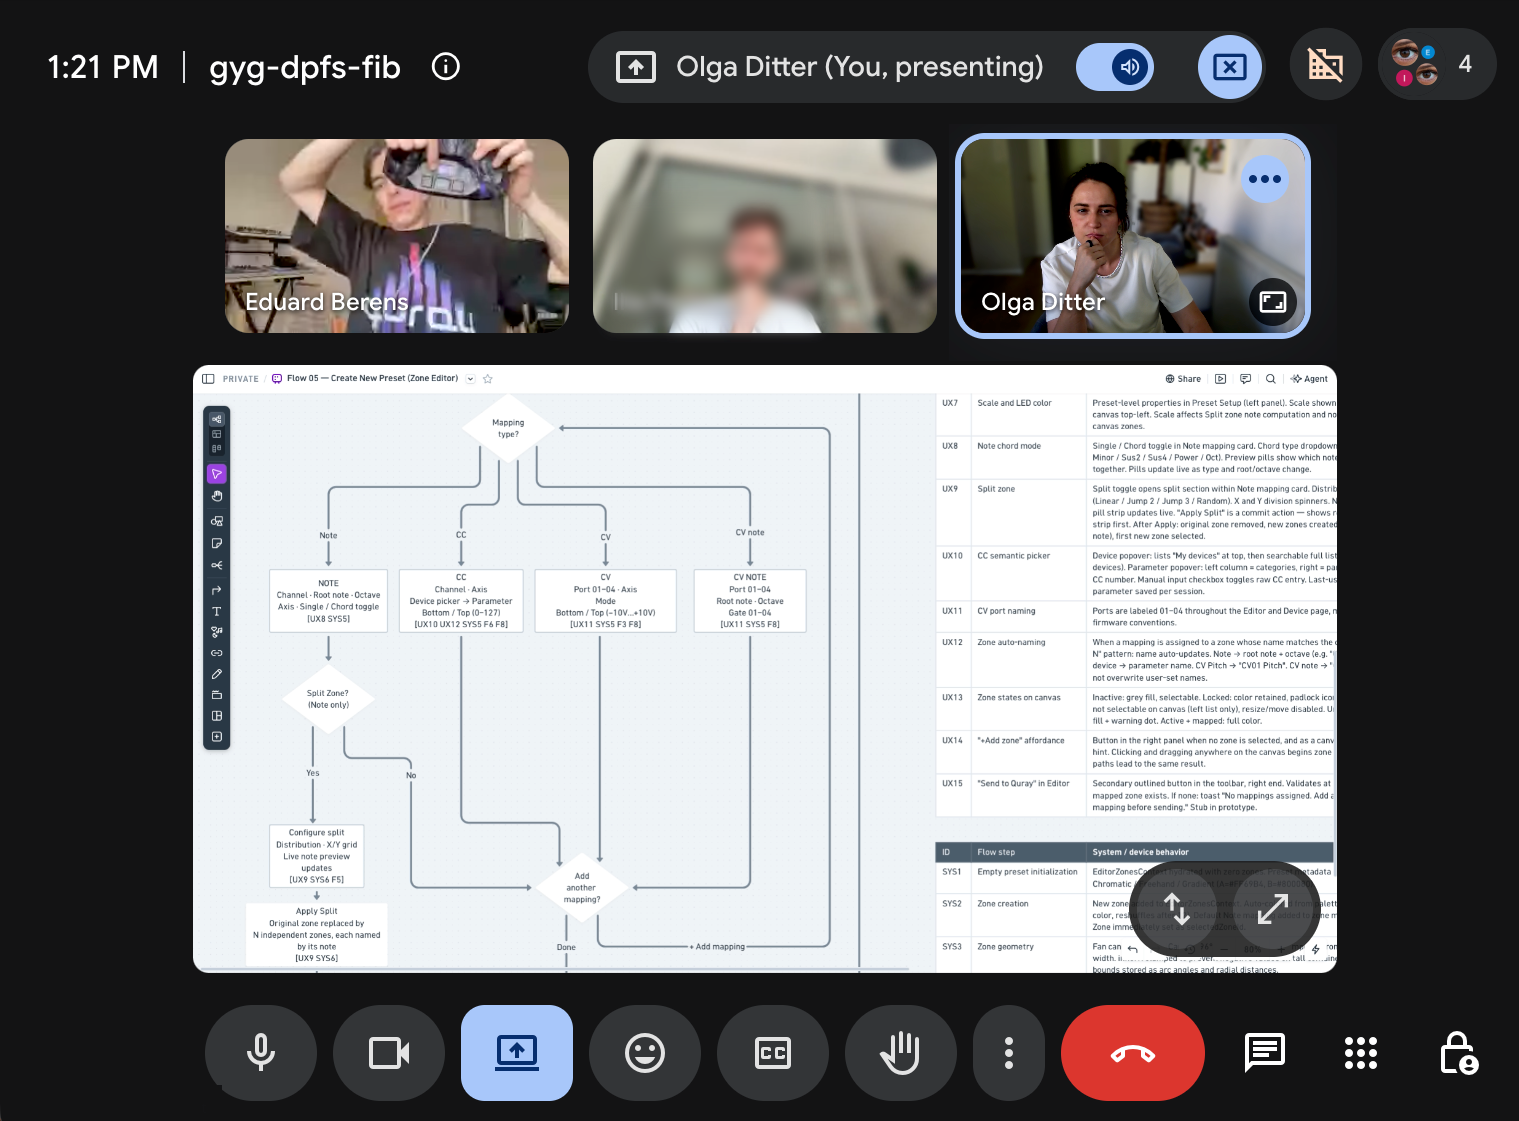Switch to board view mode in left toolbar
Image resolution: width=1519 pixels, height=1121 pixels.
217,449
